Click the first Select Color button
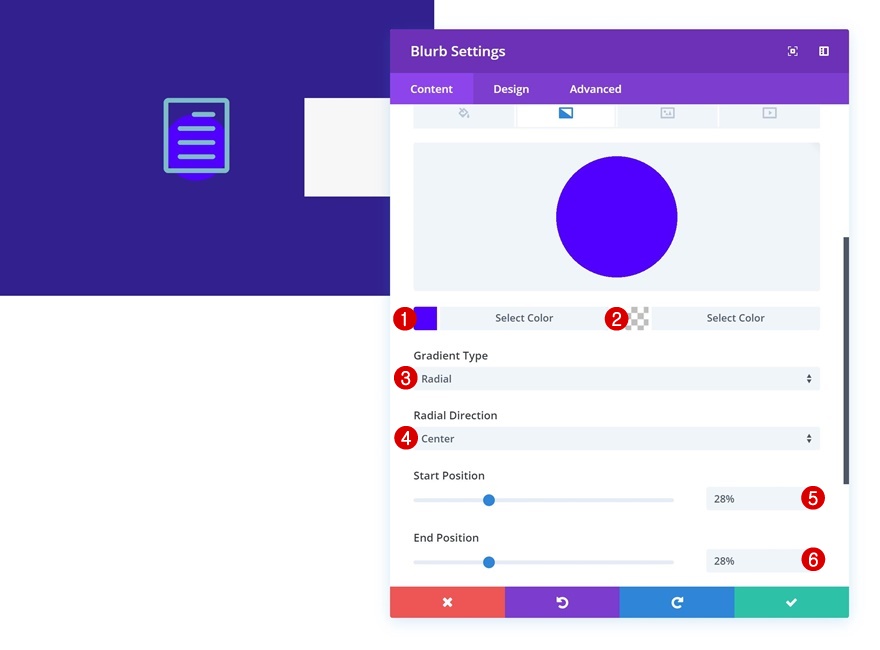The height and width of the screenshot is (650, 880). click(524, 318)
